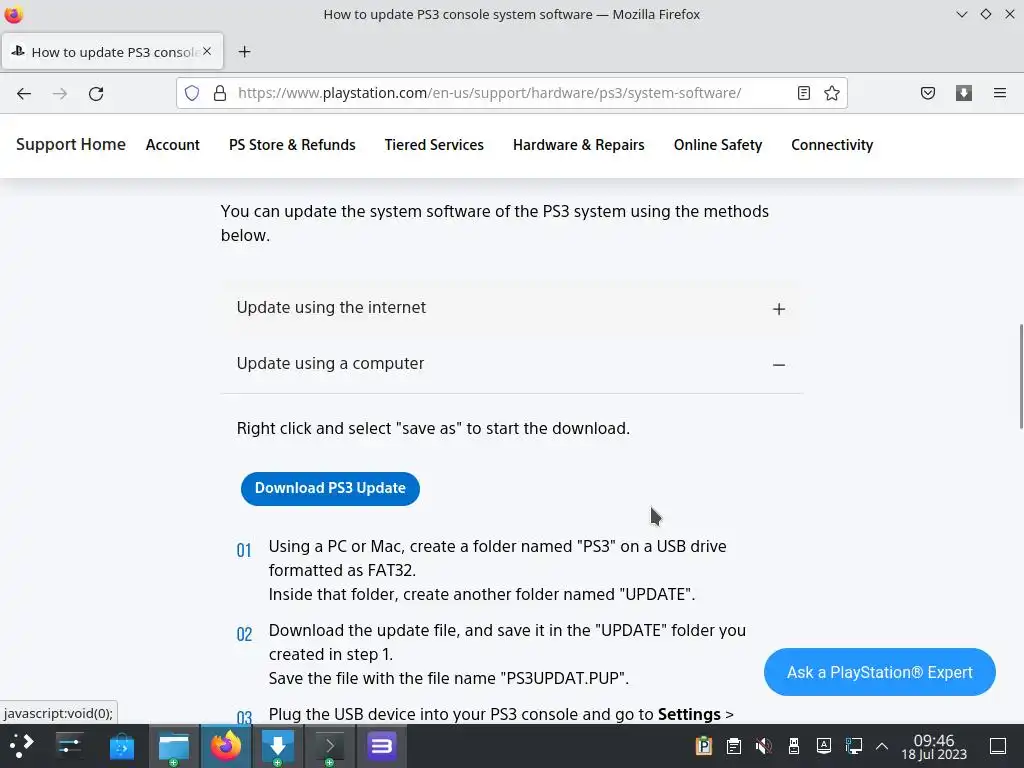The image size is (1024, 768).
Task: Open removable devices tray icon
Action: [793, 746]
